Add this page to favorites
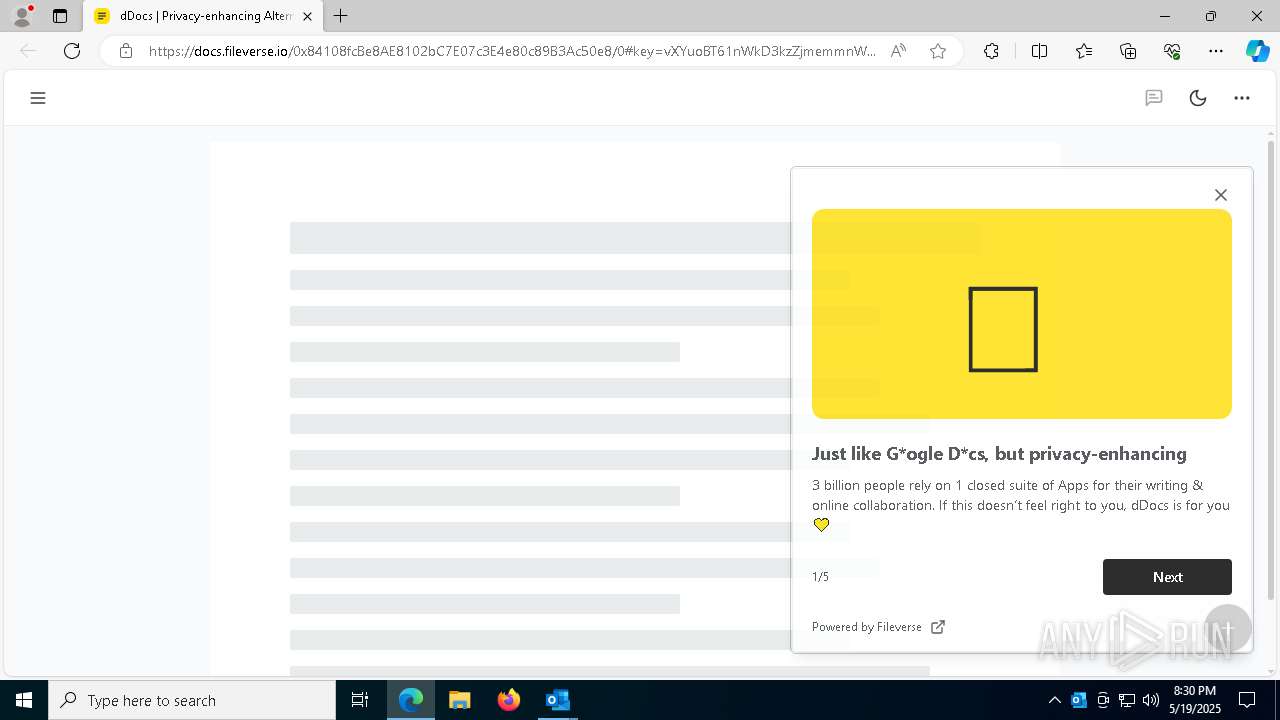 tap(938, 51)
